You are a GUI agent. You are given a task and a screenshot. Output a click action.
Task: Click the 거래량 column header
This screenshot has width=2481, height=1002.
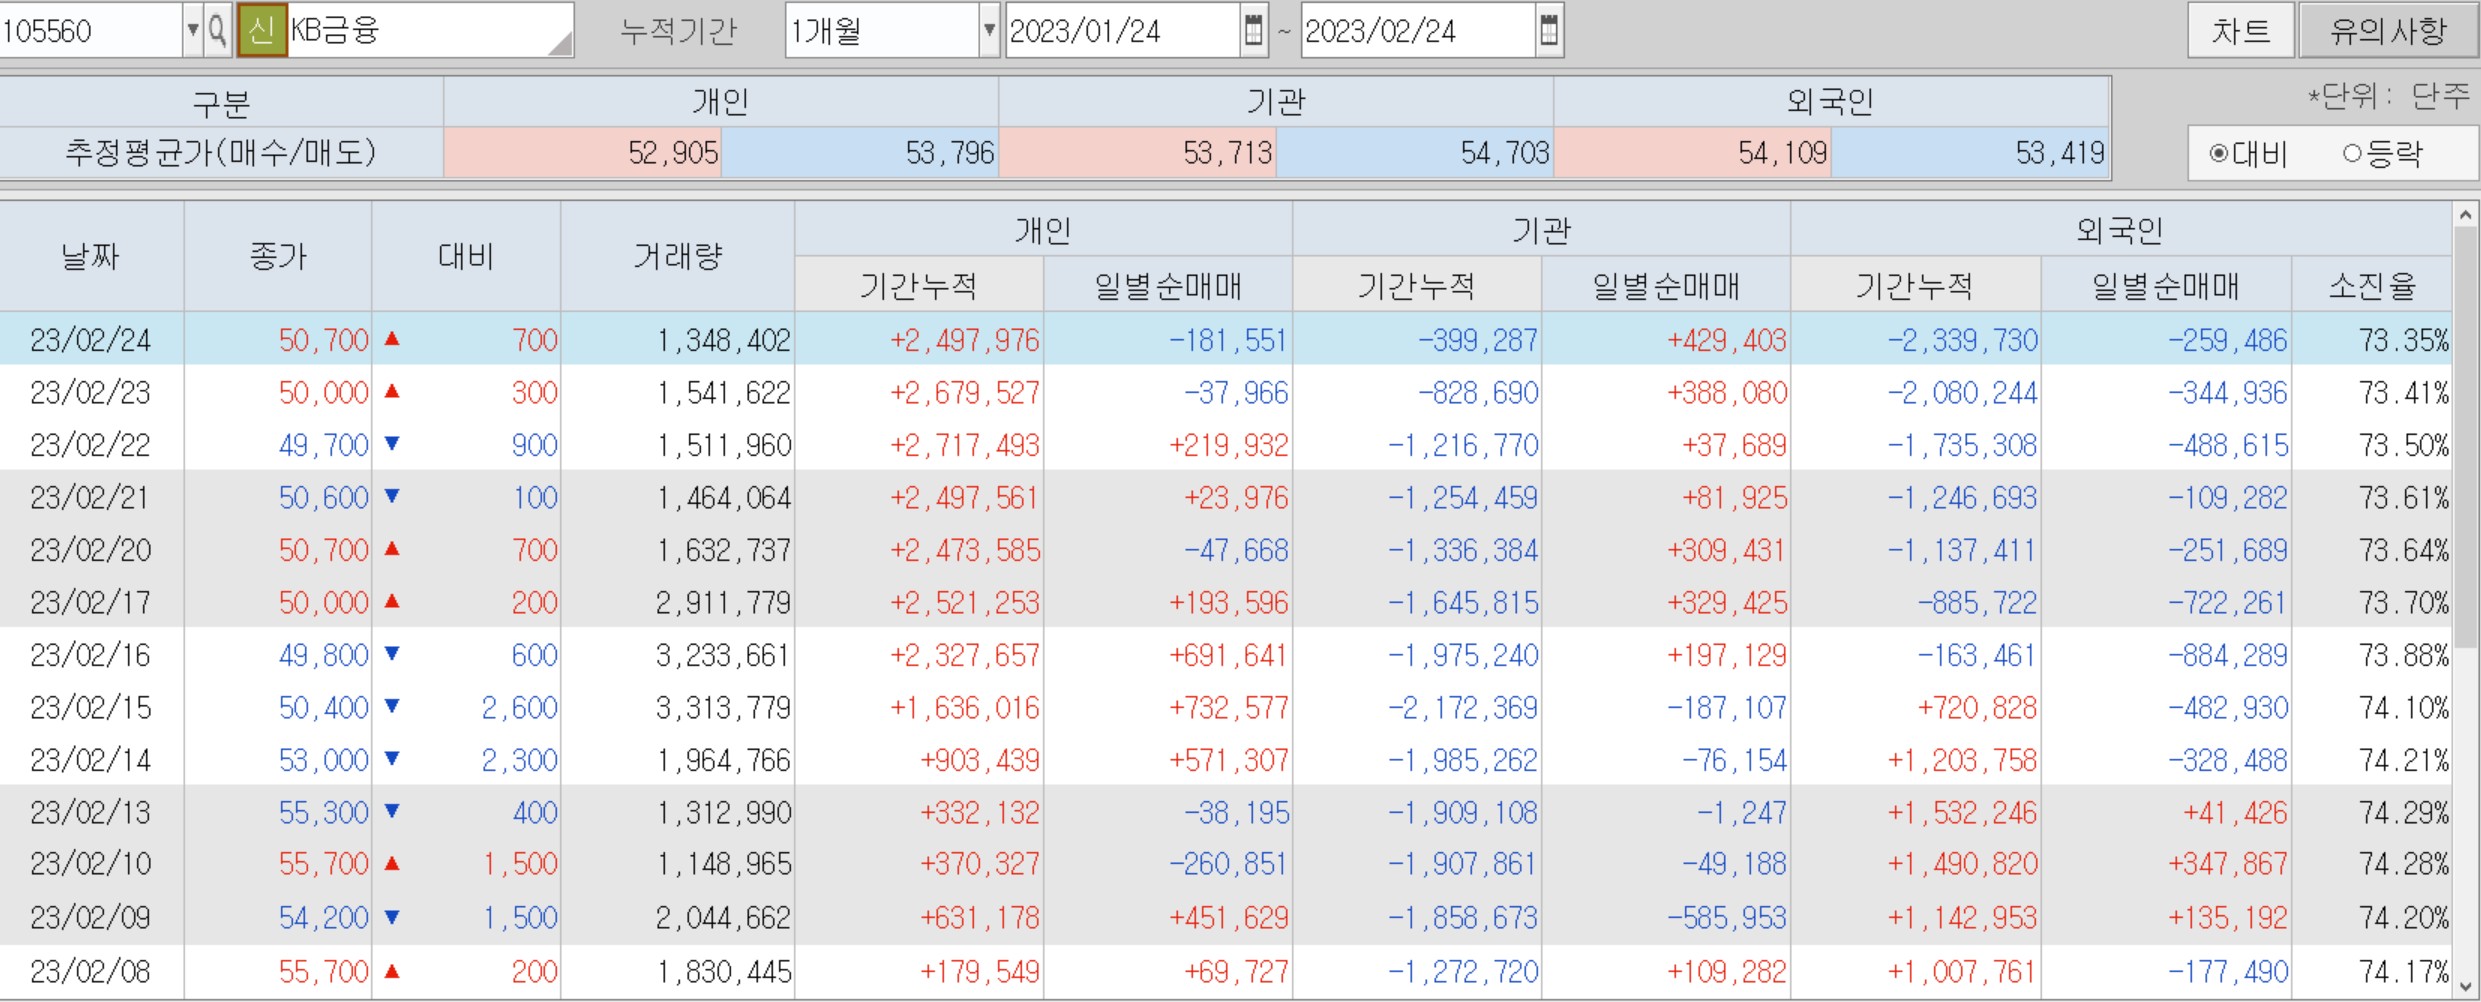click(678, 257)
